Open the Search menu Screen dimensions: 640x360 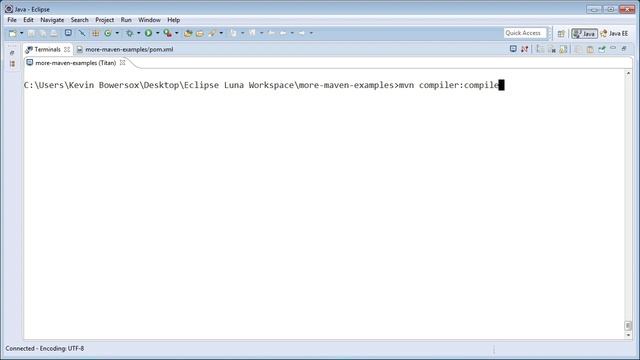point(79,20)
